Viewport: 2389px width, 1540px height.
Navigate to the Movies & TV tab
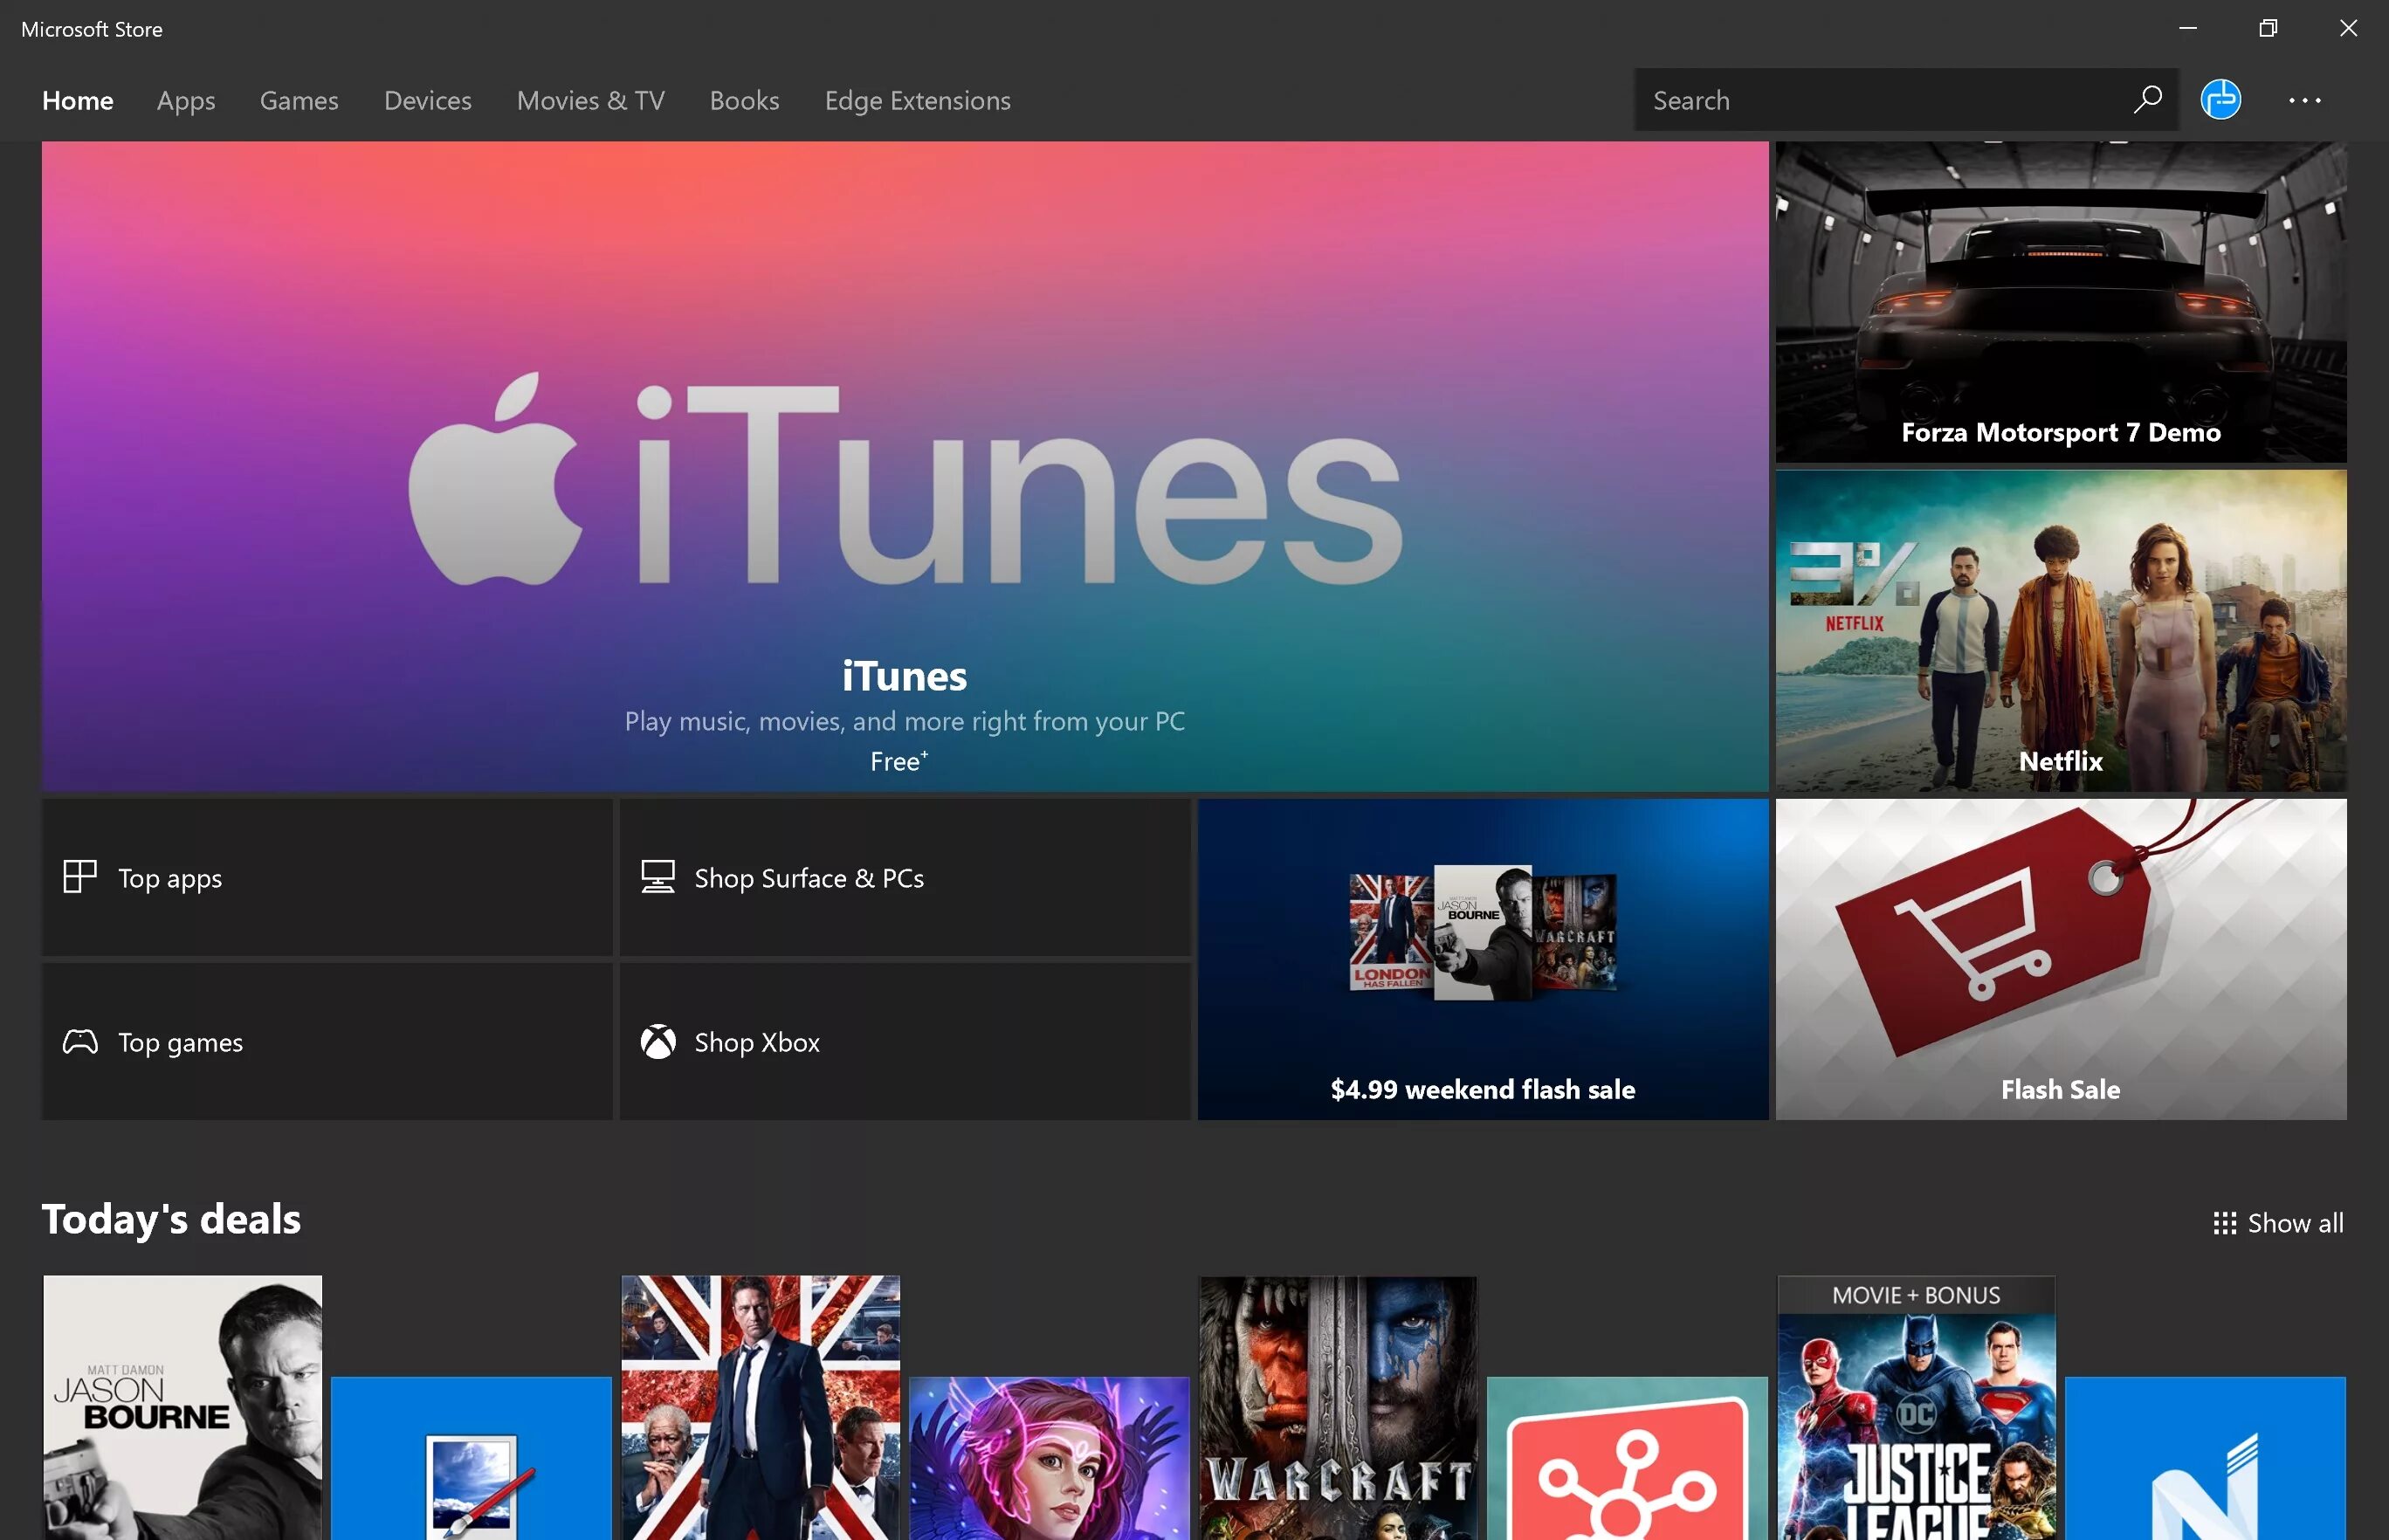pyautogui.click(x=590, y=100)
